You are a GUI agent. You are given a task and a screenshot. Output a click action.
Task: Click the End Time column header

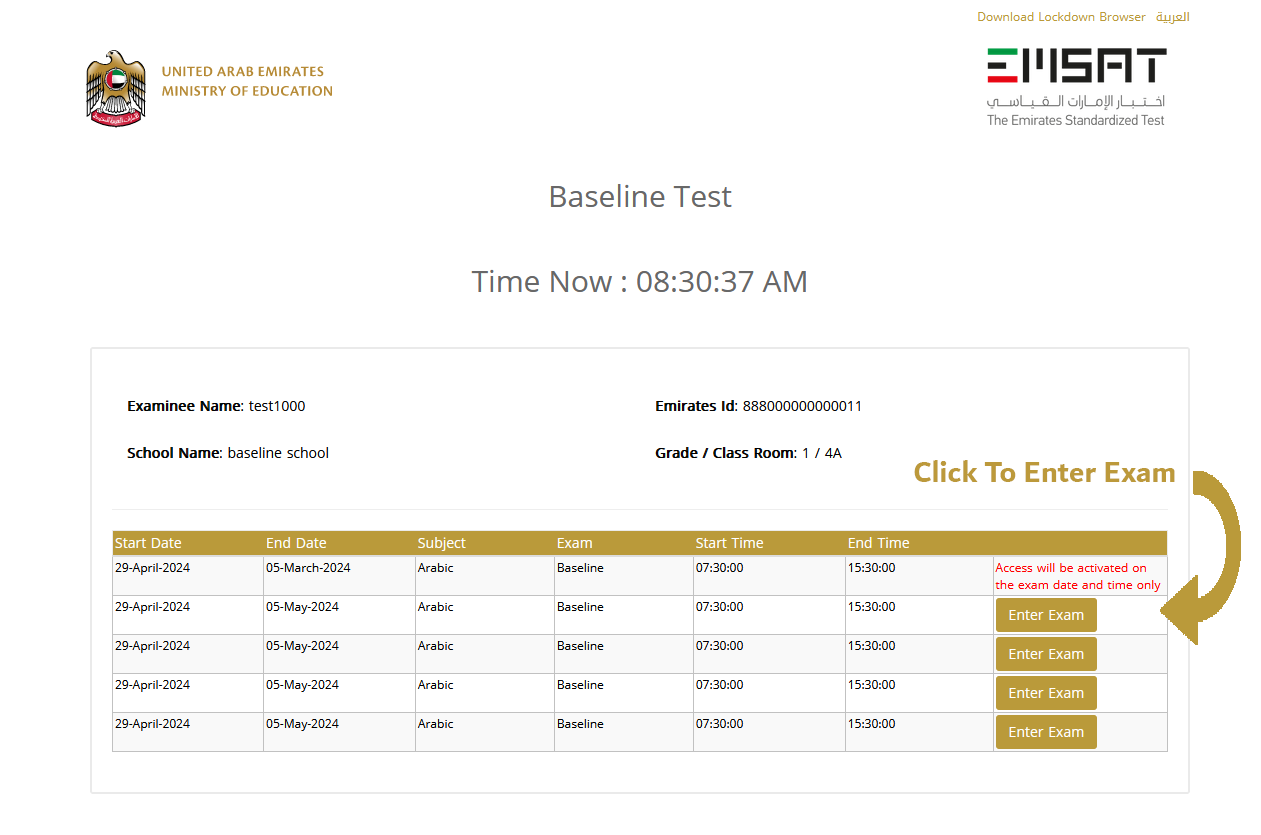click(878, 542)
